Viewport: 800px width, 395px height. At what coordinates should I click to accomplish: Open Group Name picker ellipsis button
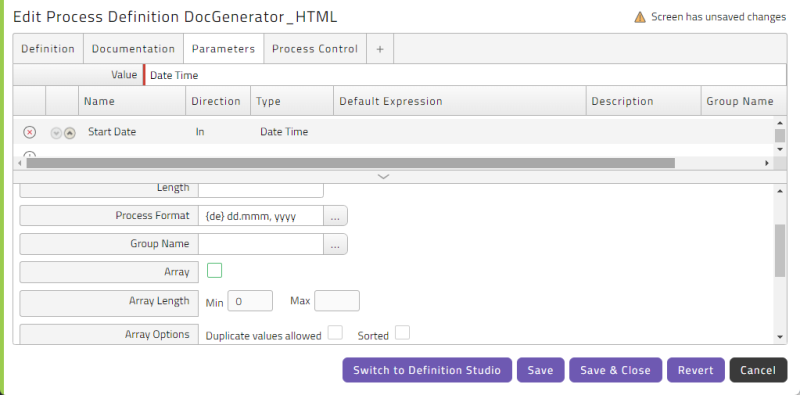(335, 244)
